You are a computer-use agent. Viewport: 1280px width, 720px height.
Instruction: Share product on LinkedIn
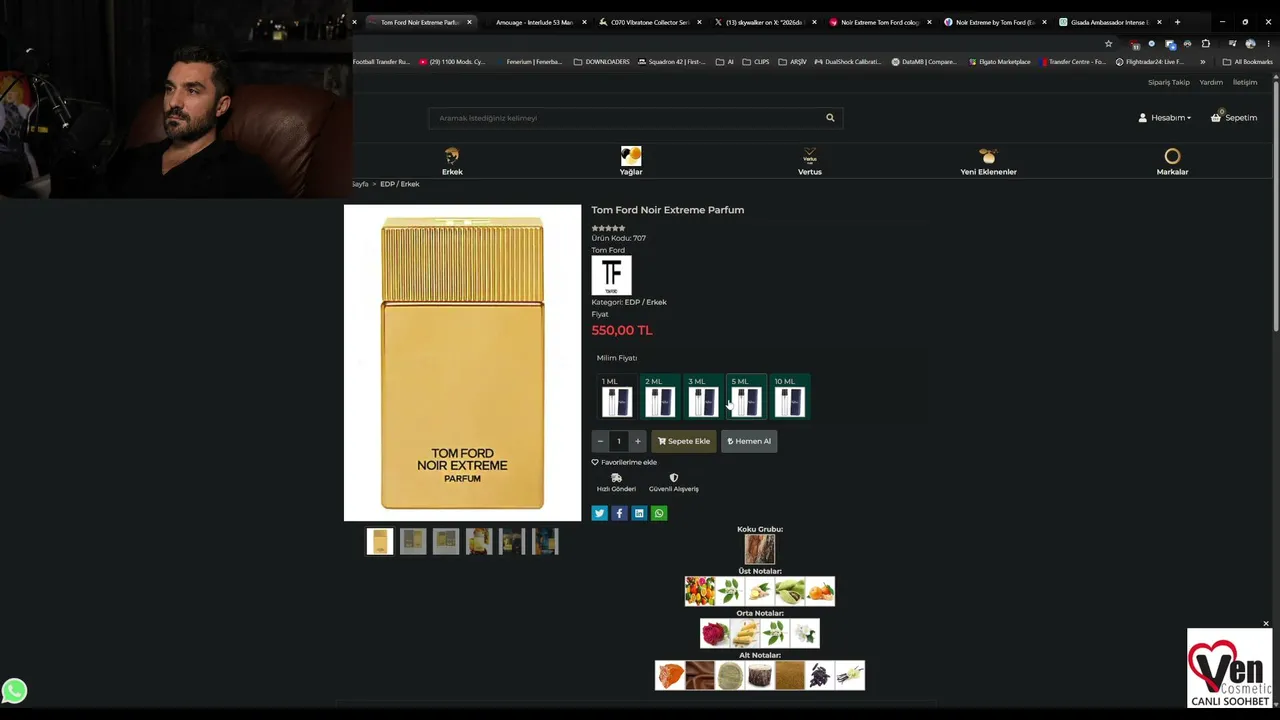click(x=639, y=513)
